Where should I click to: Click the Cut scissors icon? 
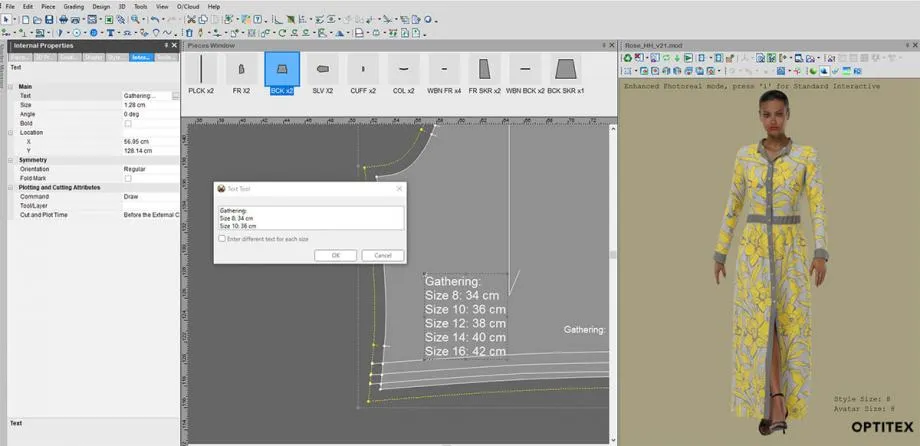(x=191, y=19)
